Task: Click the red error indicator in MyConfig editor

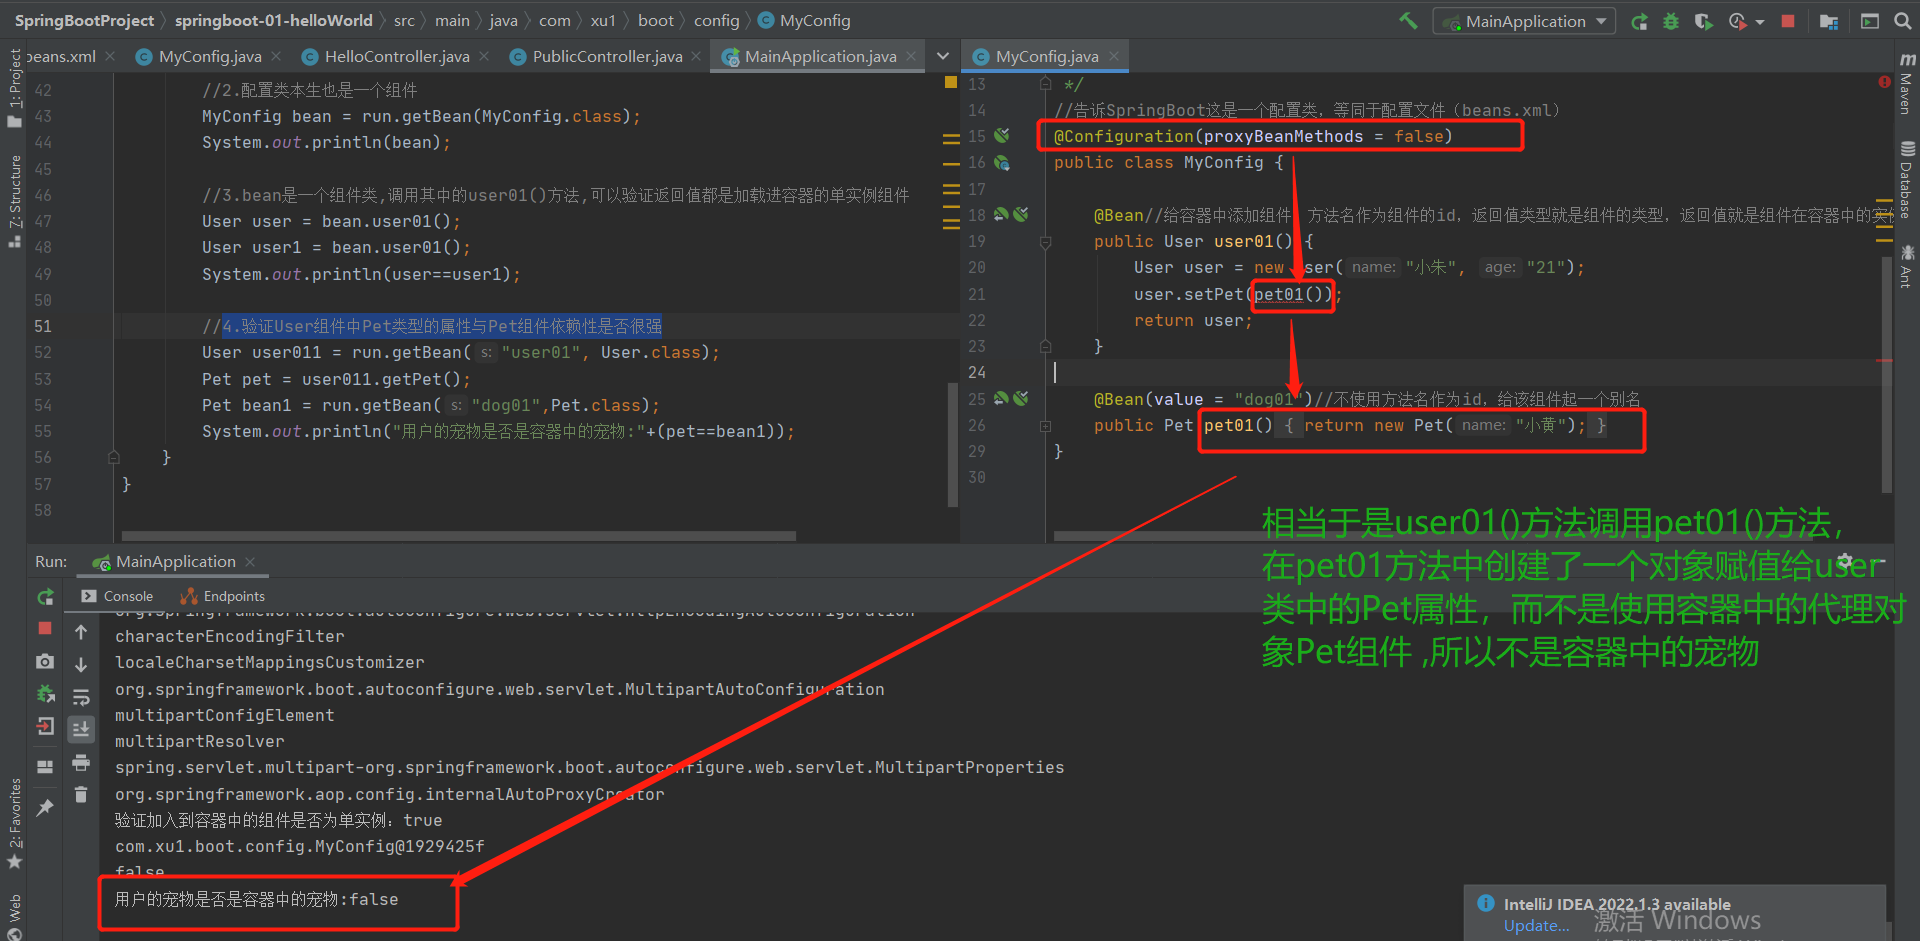Action: [1884, 82]
